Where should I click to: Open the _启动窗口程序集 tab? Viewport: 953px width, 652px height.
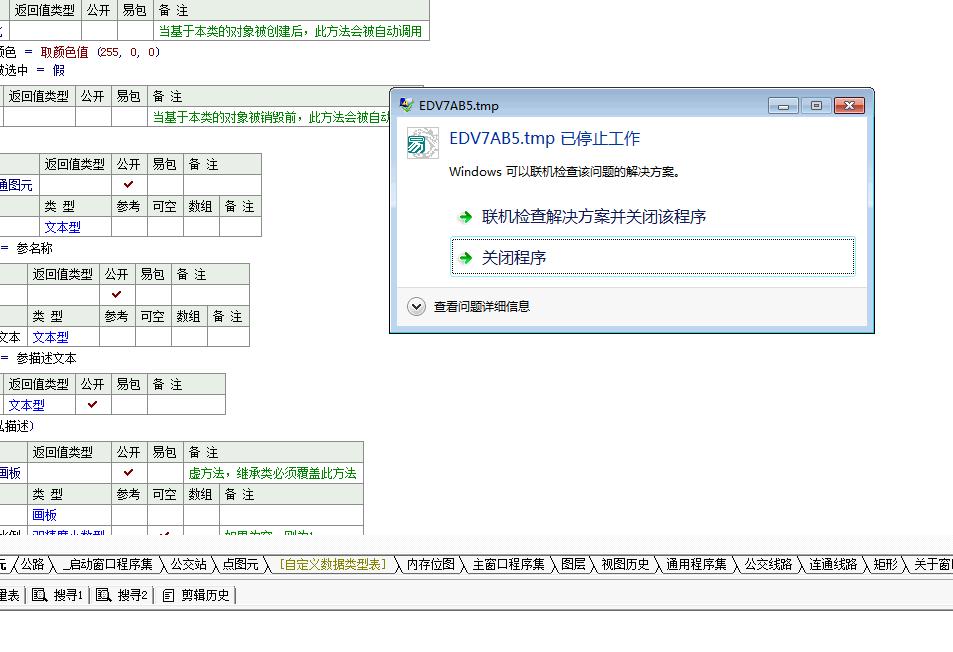[109, 564]
